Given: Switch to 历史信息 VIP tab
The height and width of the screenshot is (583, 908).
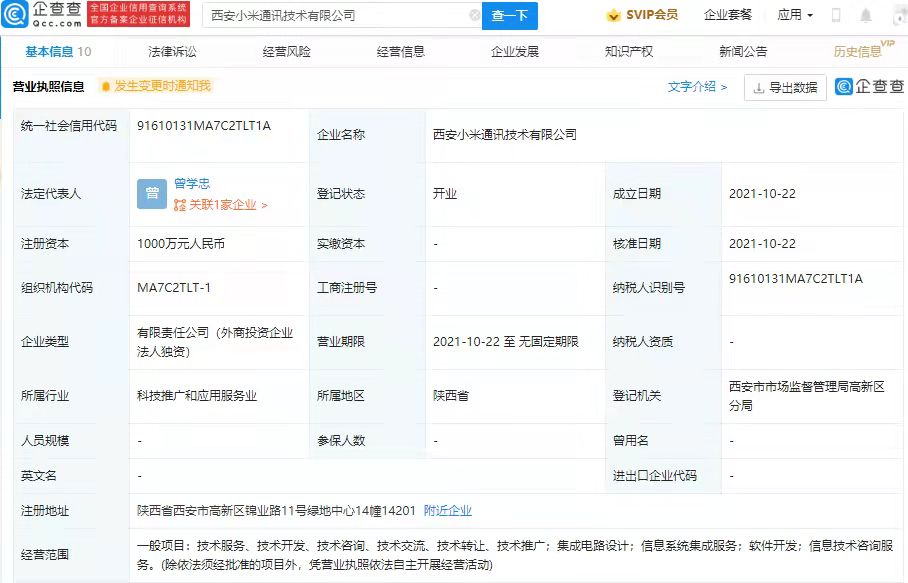Looking at the screenshot, I should coord(864,50).
